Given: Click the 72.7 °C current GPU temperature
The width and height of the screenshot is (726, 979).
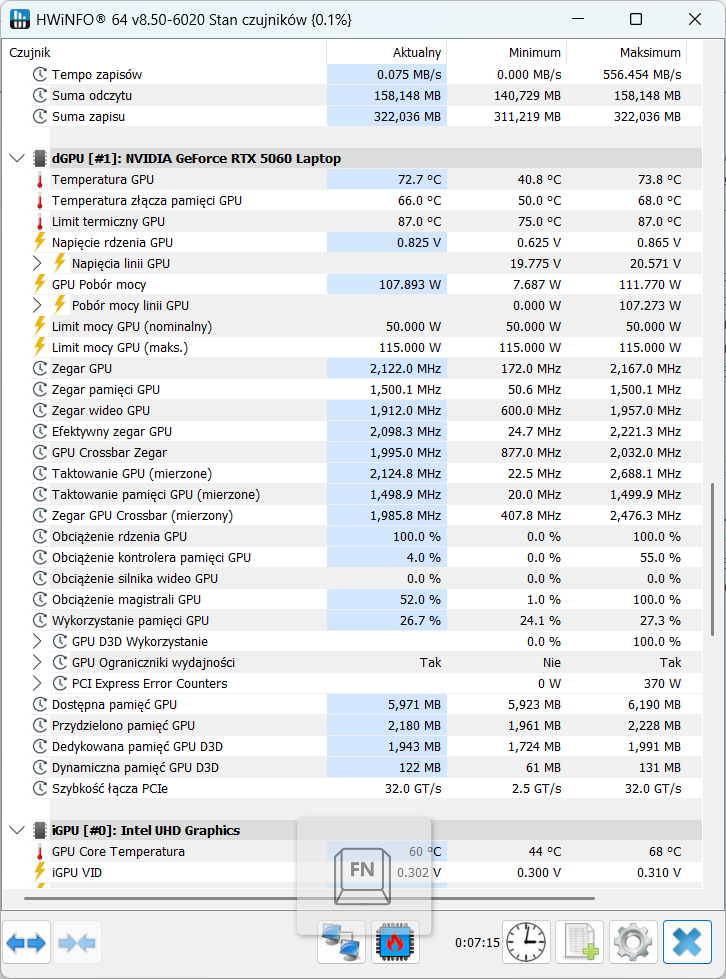Looking at the screenshot, I should [x=419, y=180].
